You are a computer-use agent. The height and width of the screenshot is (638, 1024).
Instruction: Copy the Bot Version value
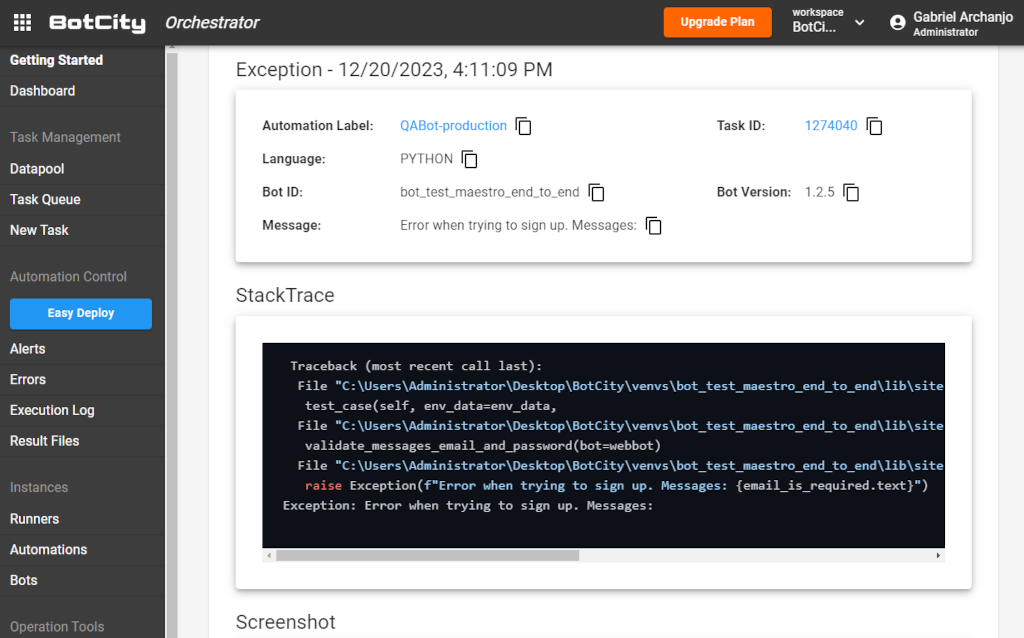(x=851, y=192)
